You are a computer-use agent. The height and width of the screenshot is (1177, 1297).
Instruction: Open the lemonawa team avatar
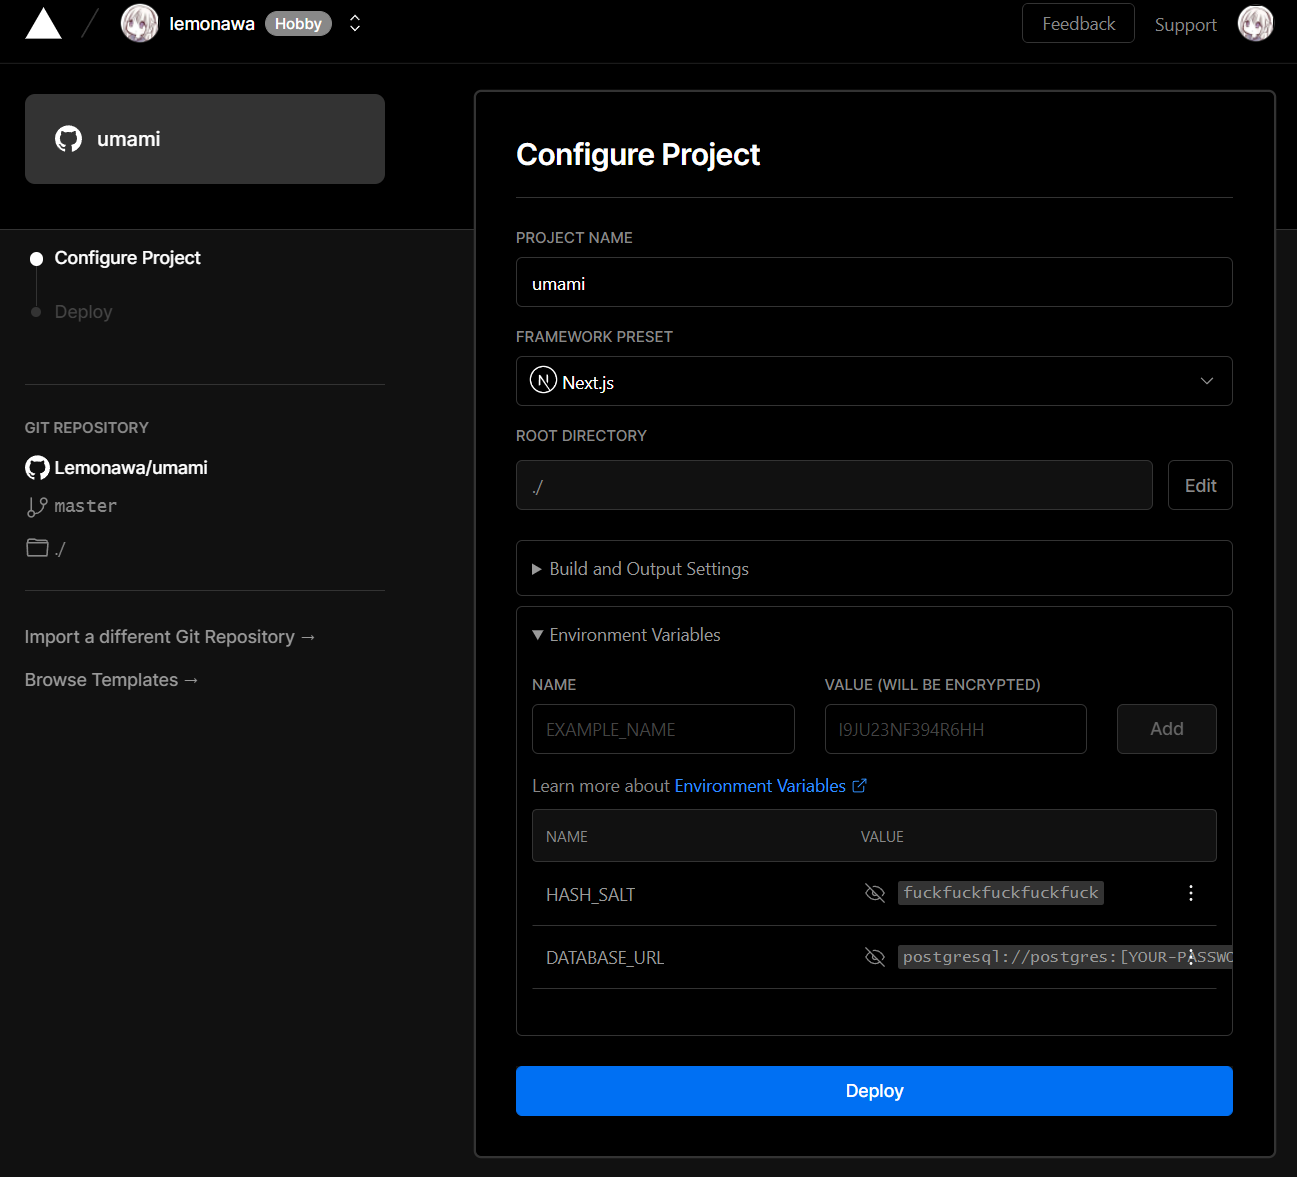(x=139, y=23)
